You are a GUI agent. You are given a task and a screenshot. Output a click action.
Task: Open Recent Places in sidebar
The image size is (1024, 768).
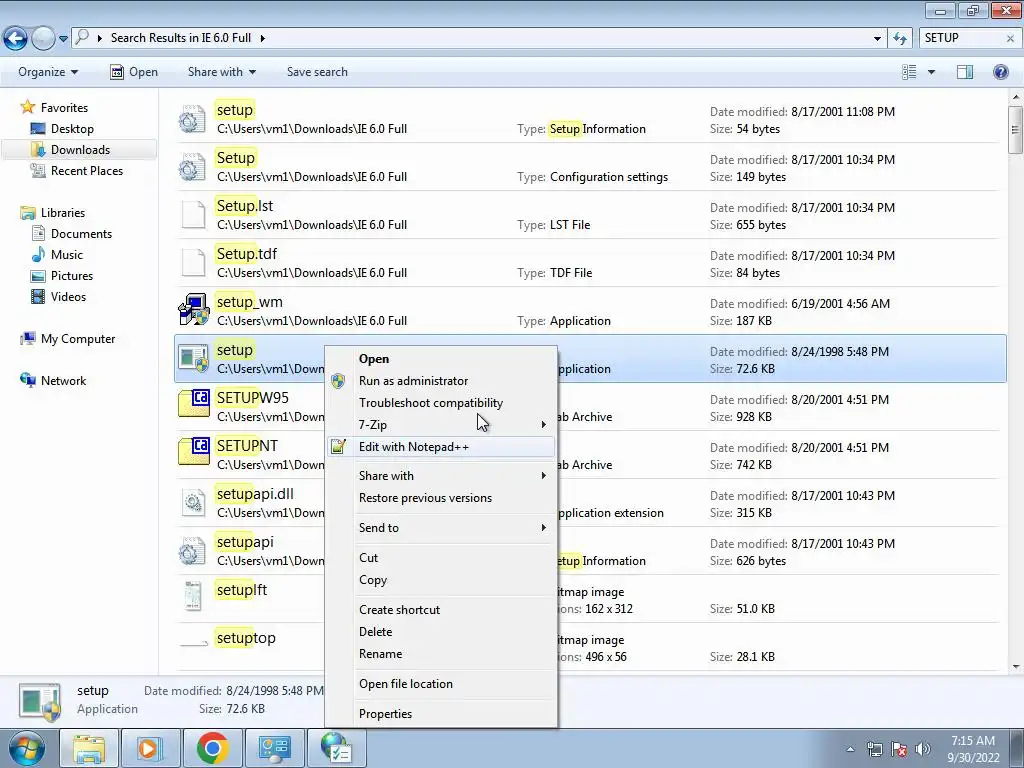[x=87, y=170]
